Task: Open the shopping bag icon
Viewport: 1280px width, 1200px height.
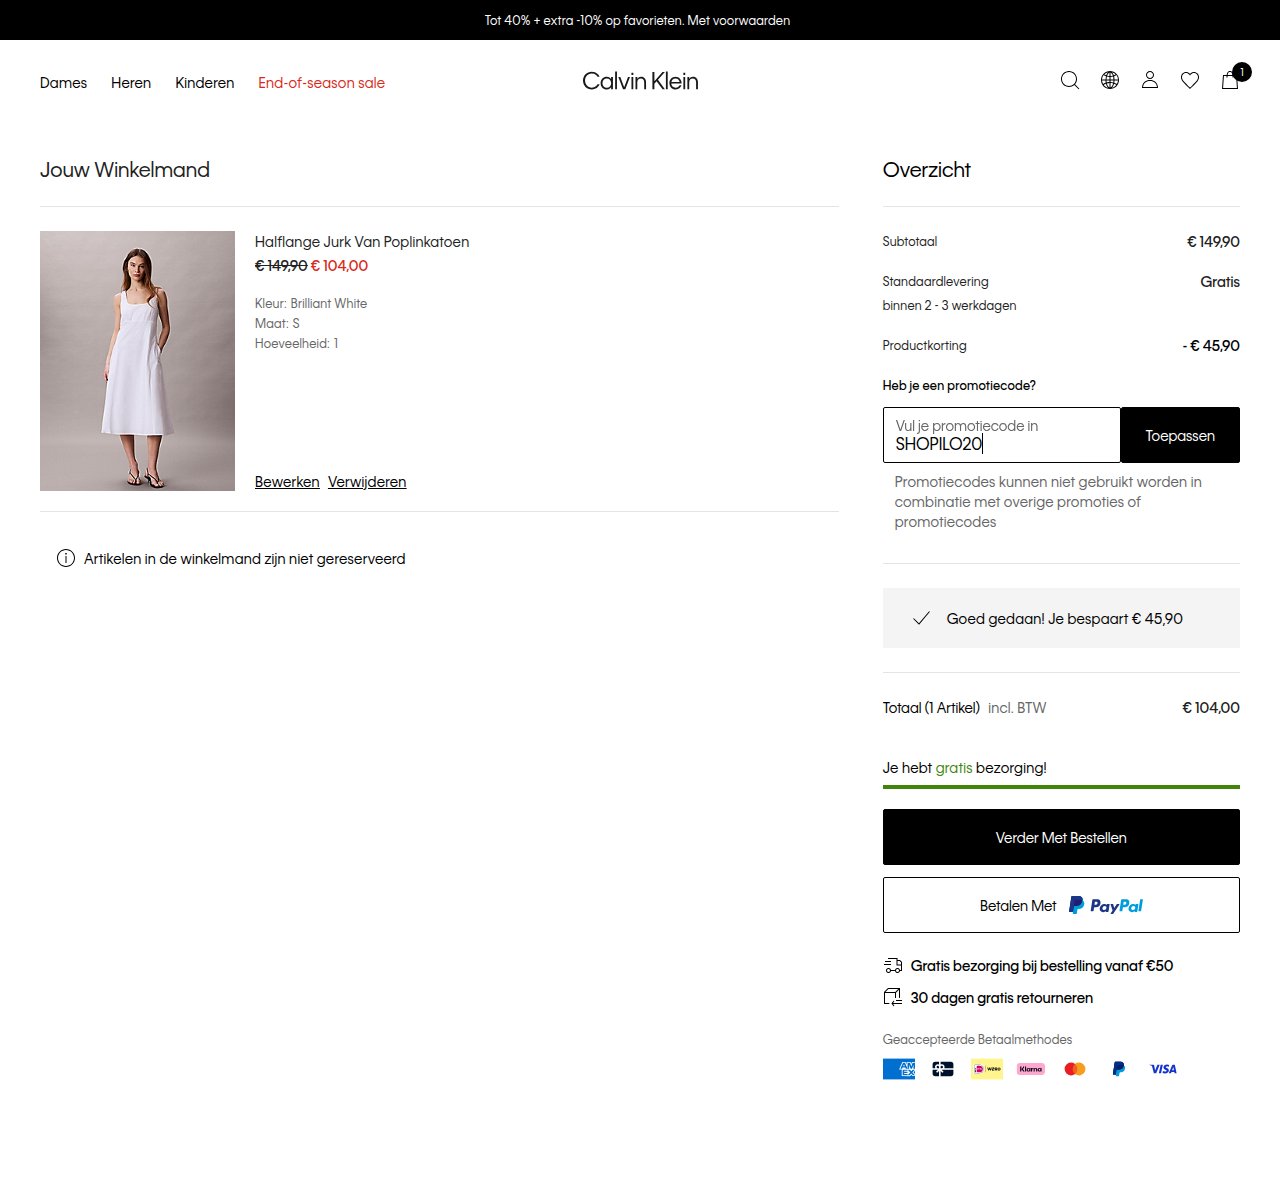Action: pyautogui.click(x=1230, y=81)
